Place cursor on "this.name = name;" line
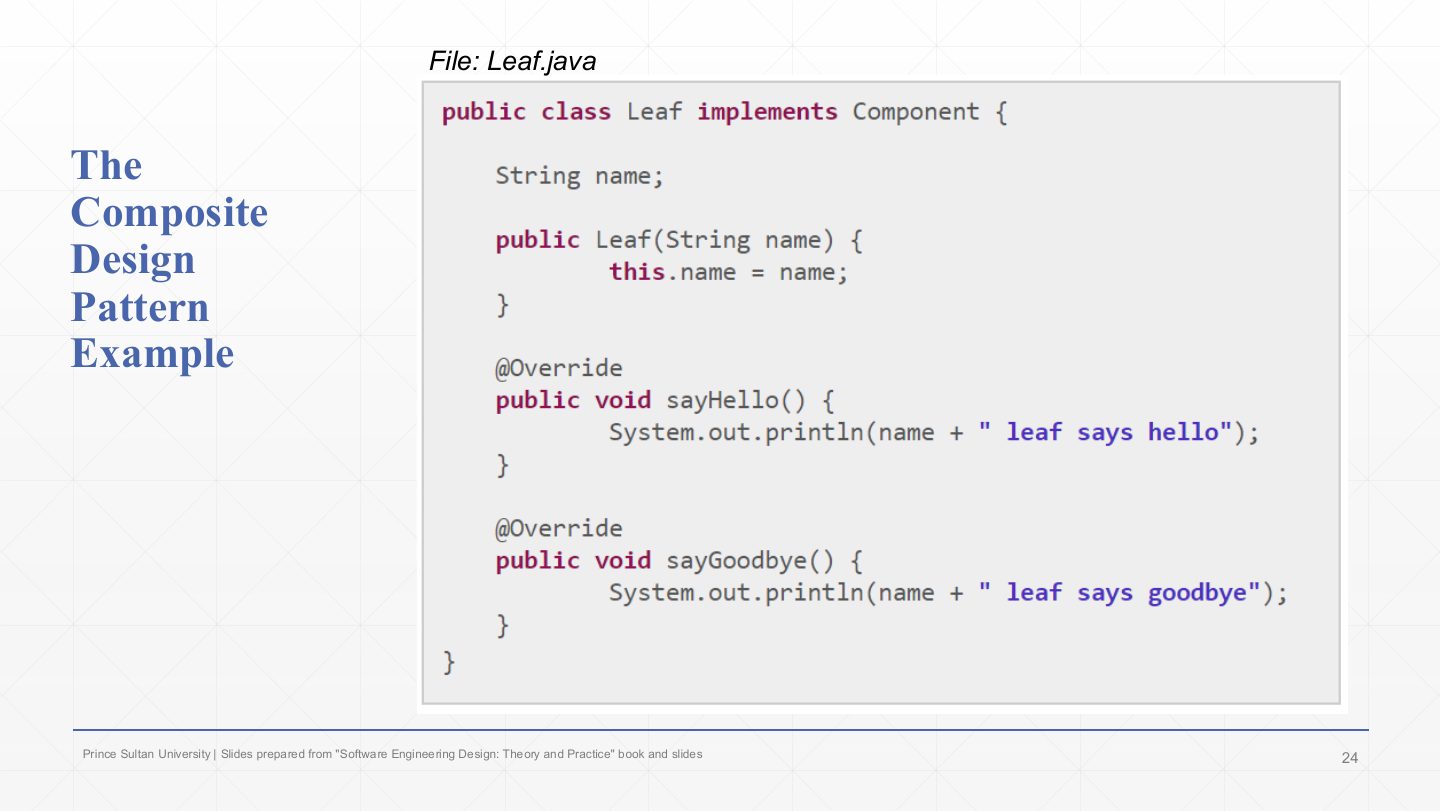1440x811 pixels. tap(728, 272)
